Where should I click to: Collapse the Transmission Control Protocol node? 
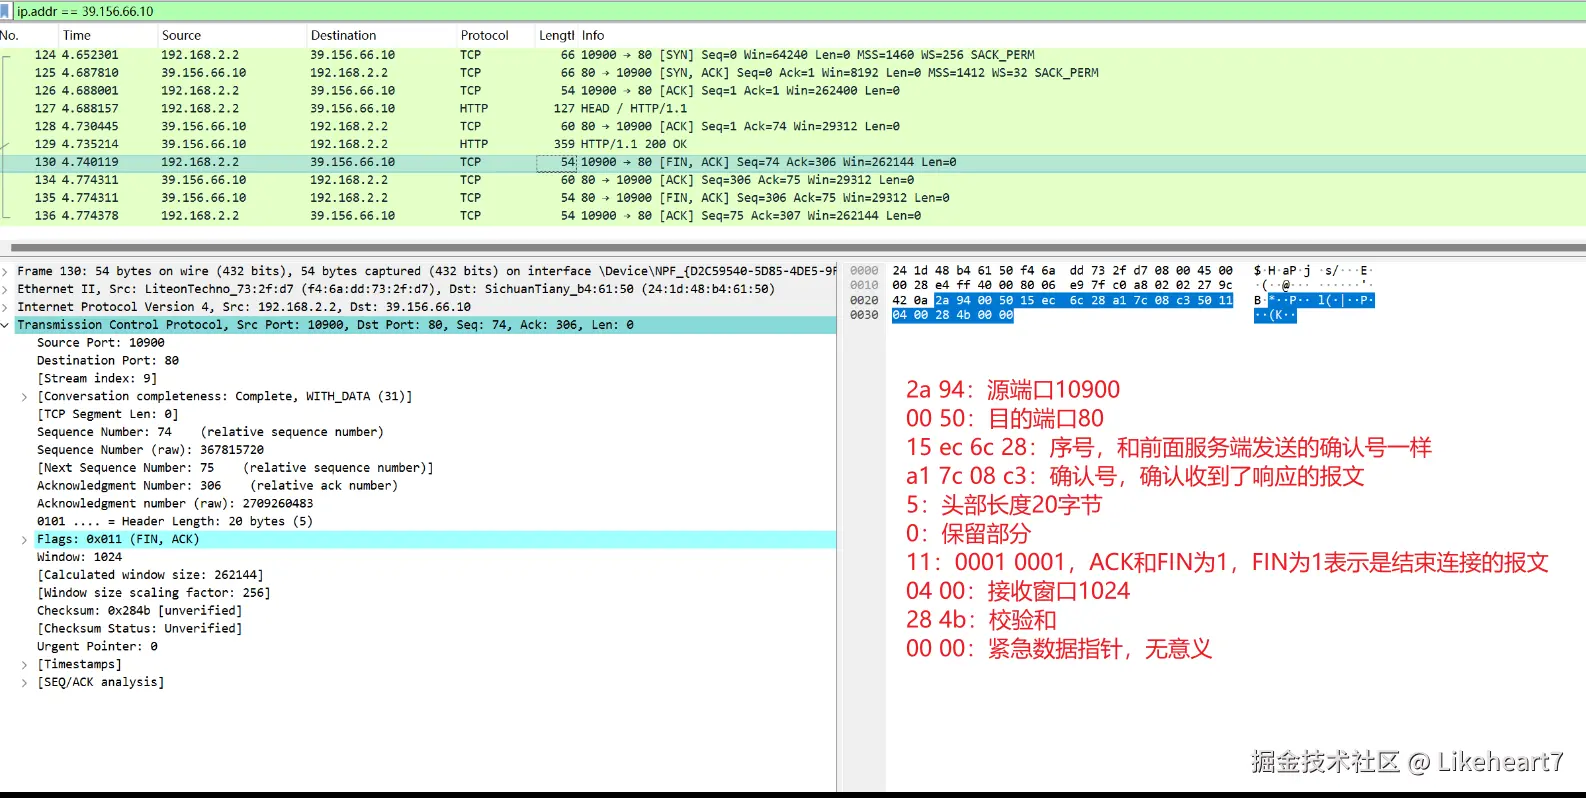6,325
